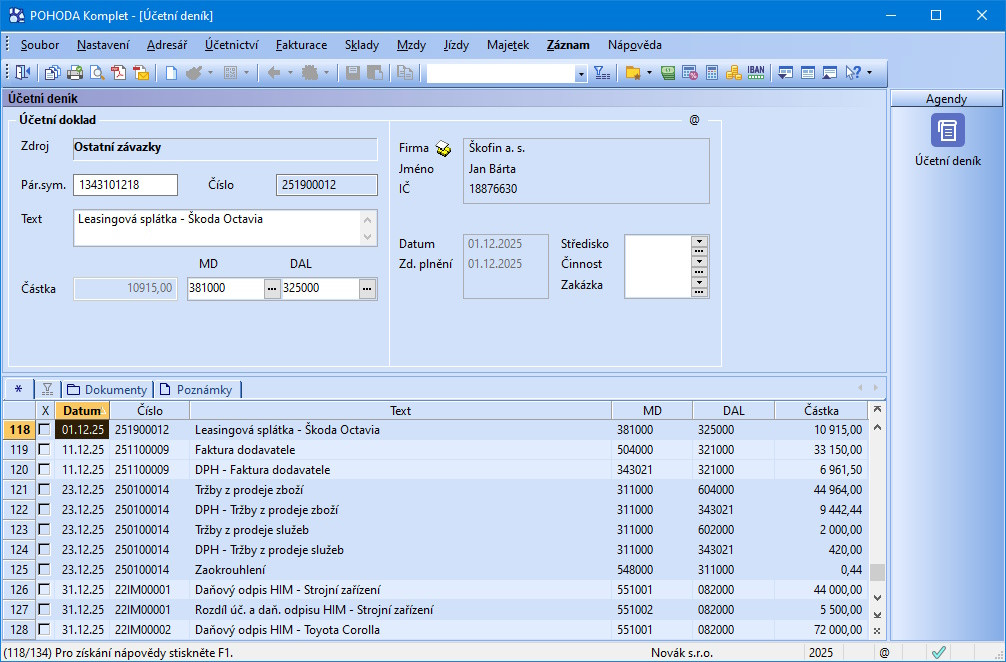Click the filter funnel toolbar icon

[600, 73]
